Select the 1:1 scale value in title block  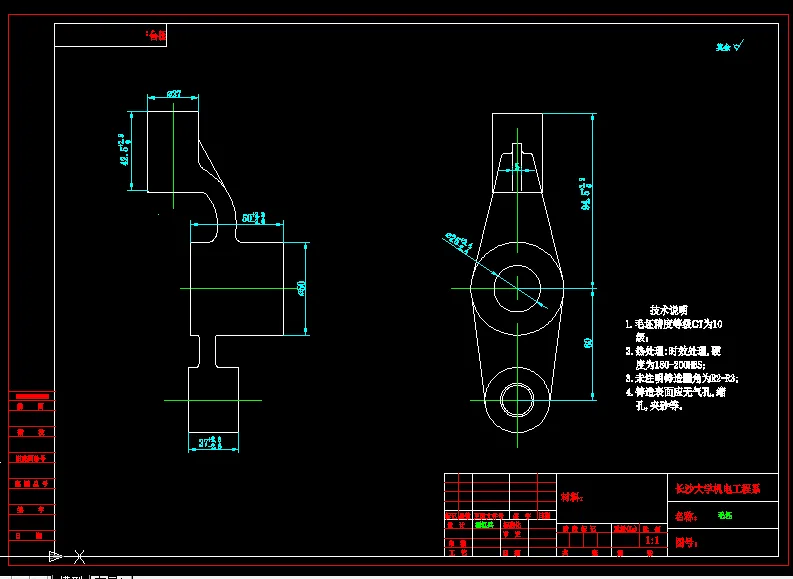pyautogui.click(x=652, y=541)
